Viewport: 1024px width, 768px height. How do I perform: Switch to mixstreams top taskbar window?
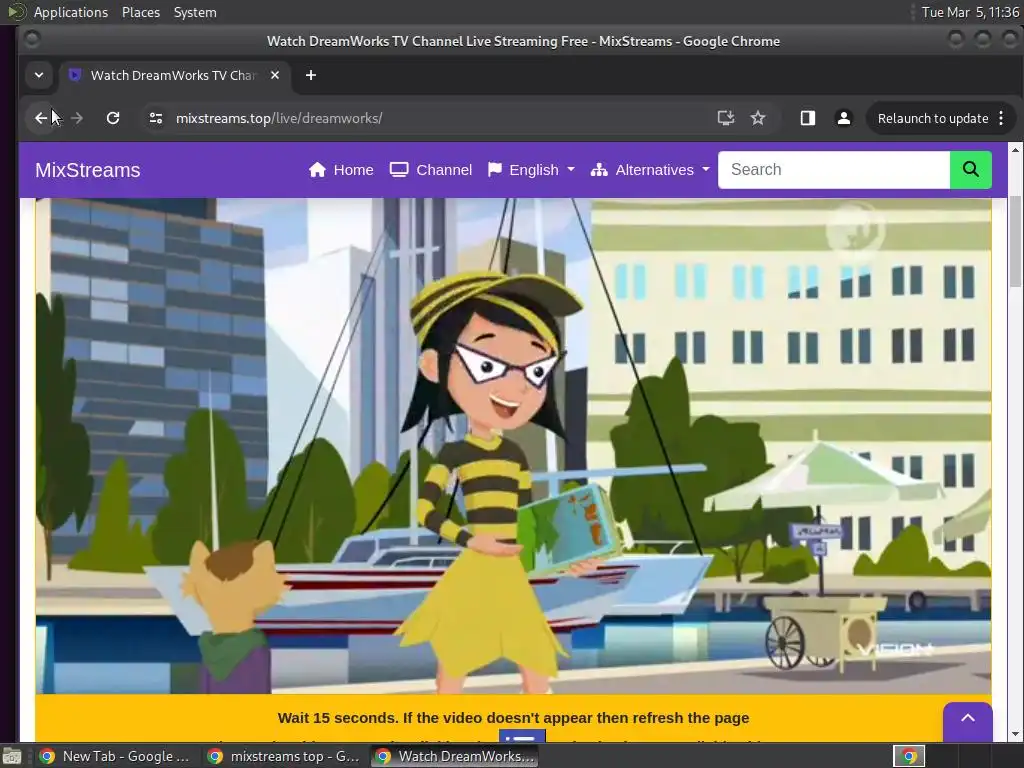click(284, 756)
